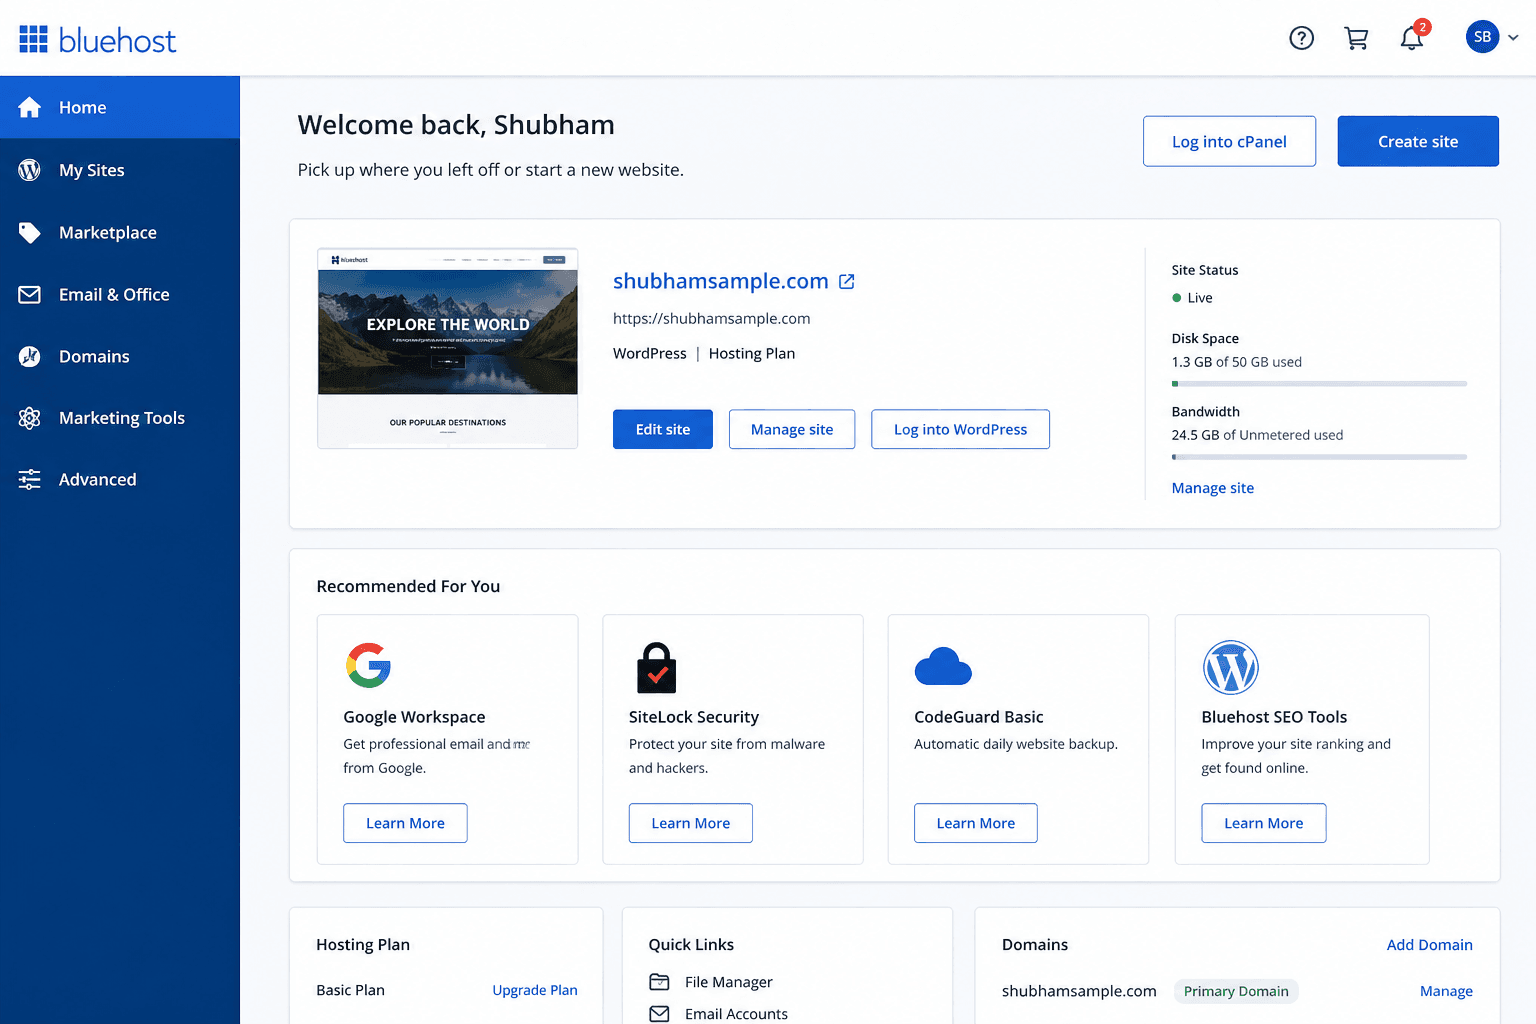The height and width of the screenshot is (1024, 1536).
Task: Click the Home house icon in sidebar
Action: pyautogui.click(x=30, y=107)
